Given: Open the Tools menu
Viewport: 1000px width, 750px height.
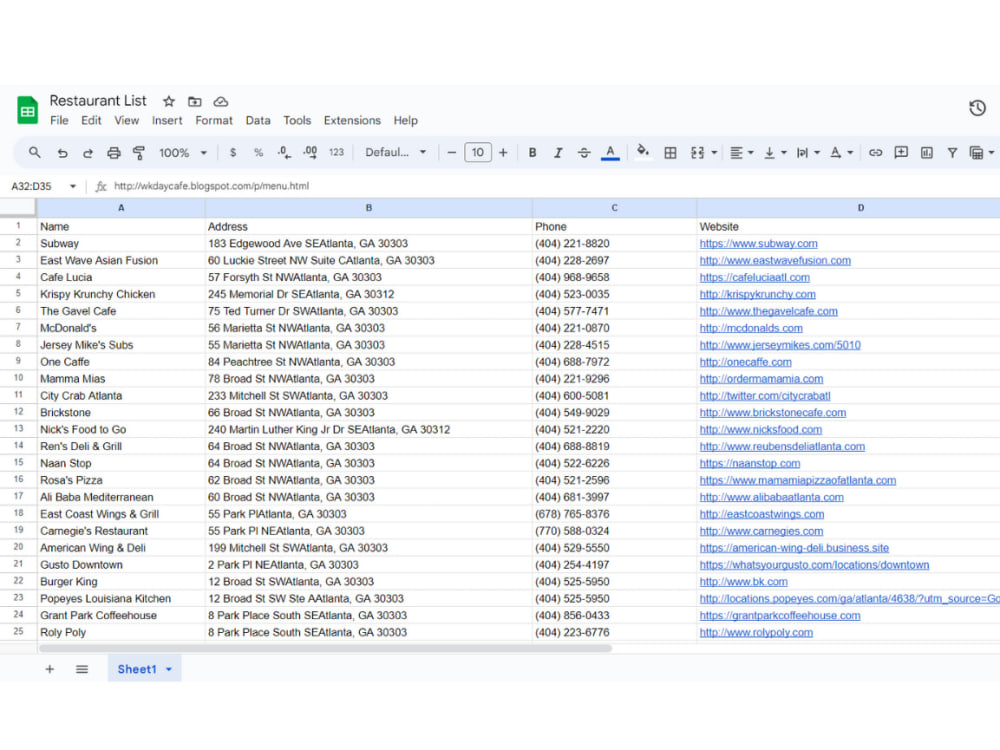Looking at the screenshot, I should tap(297, 121).
